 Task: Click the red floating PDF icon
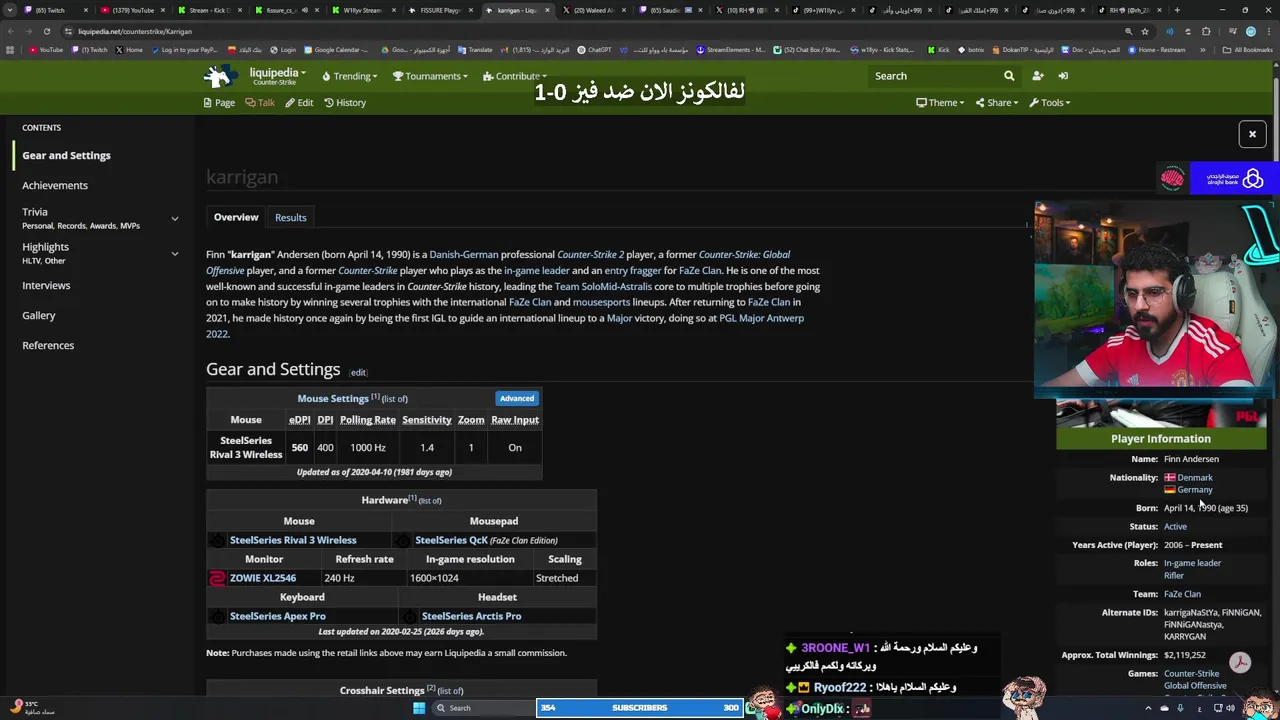1240,663
